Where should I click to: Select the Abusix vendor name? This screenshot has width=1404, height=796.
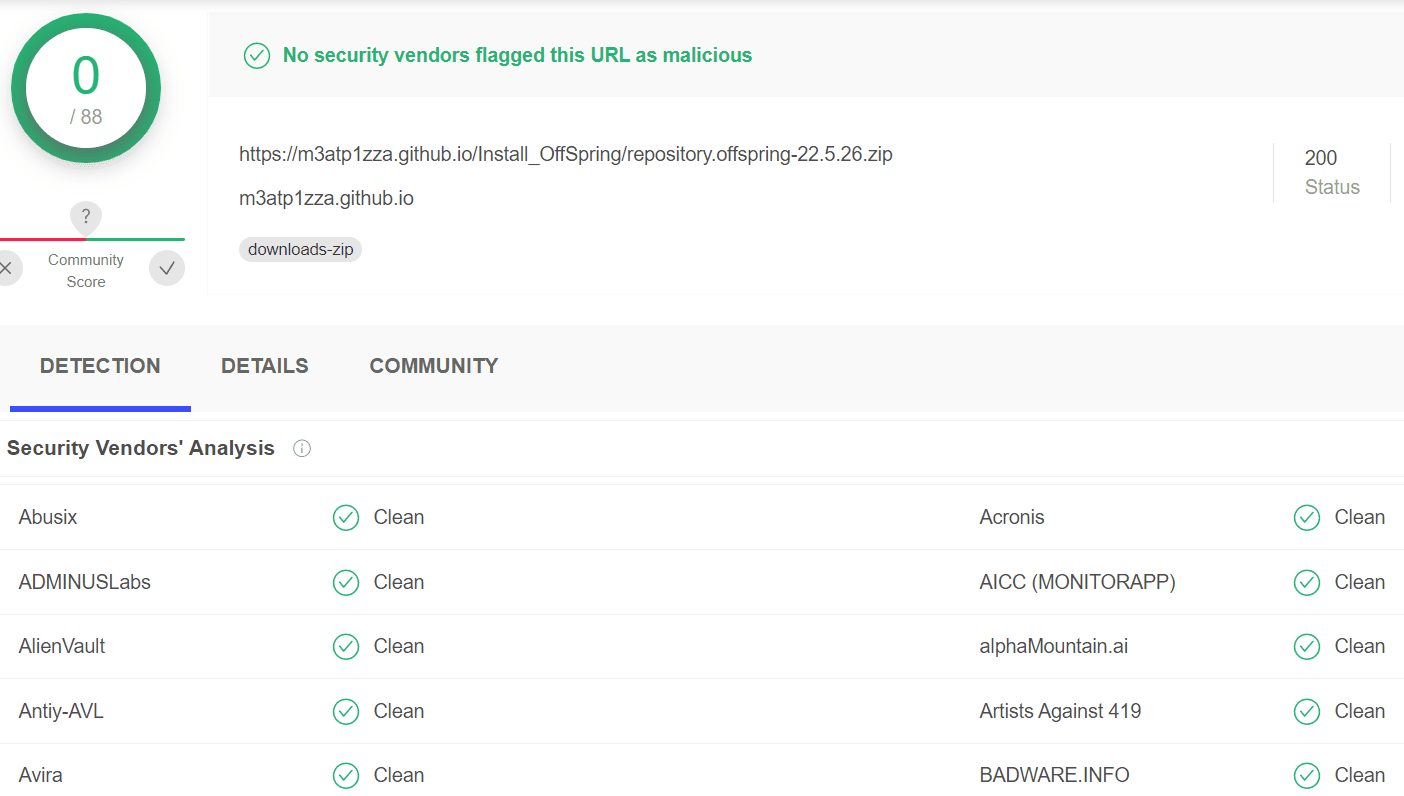(x=48, y=517)
